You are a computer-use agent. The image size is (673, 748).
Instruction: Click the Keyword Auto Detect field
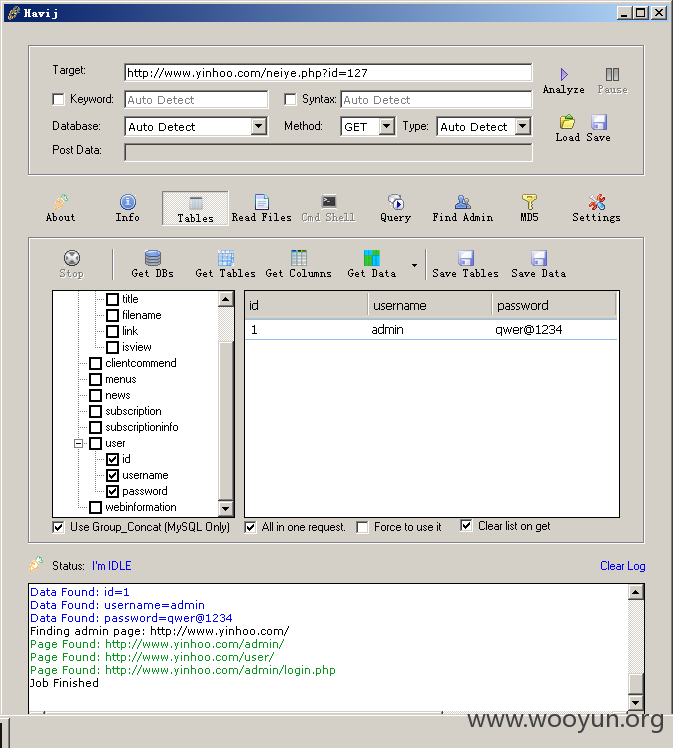pos(196,100)
